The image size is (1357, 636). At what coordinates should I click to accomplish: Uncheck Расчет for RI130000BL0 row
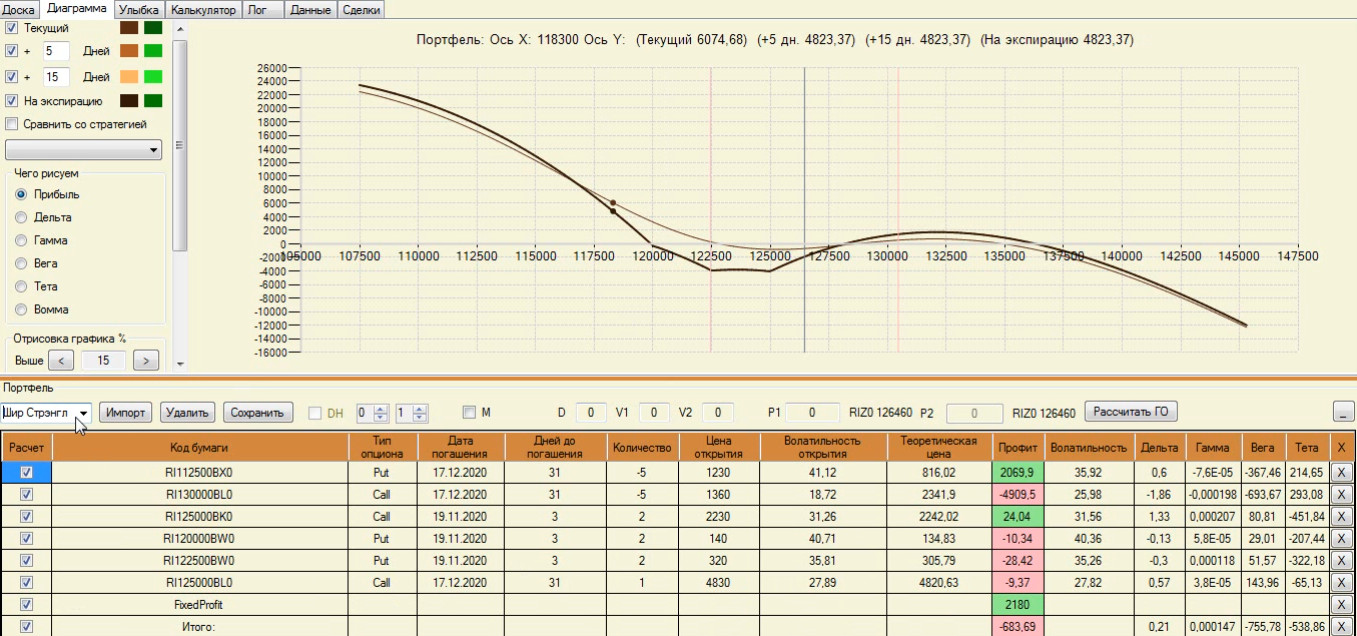point(26,494)
